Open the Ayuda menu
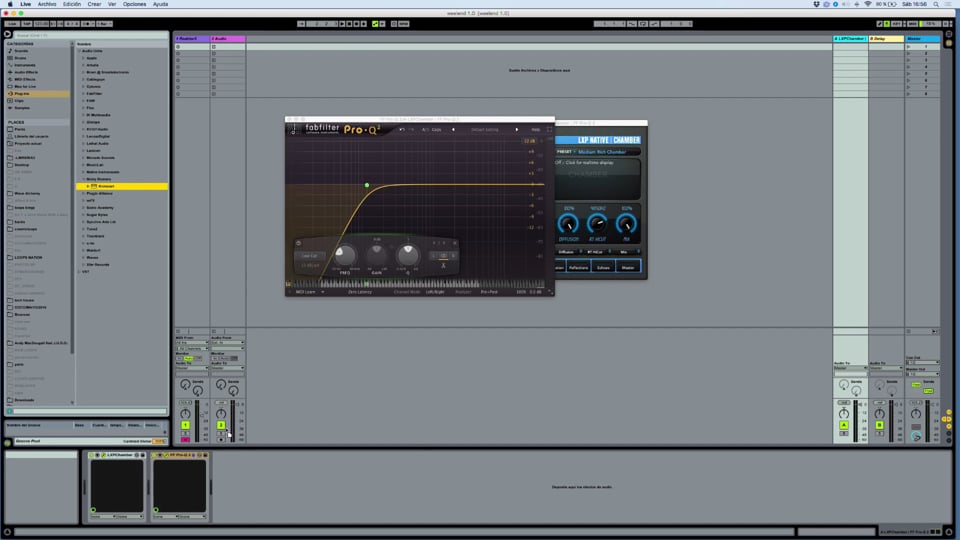 click(160, 4)
